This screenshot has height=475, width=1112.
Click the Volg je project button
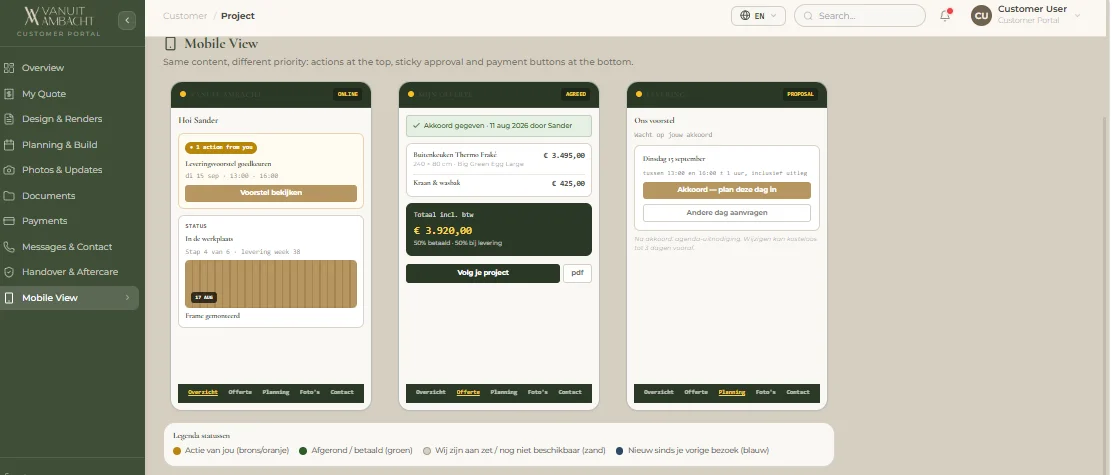click(483, 273)
